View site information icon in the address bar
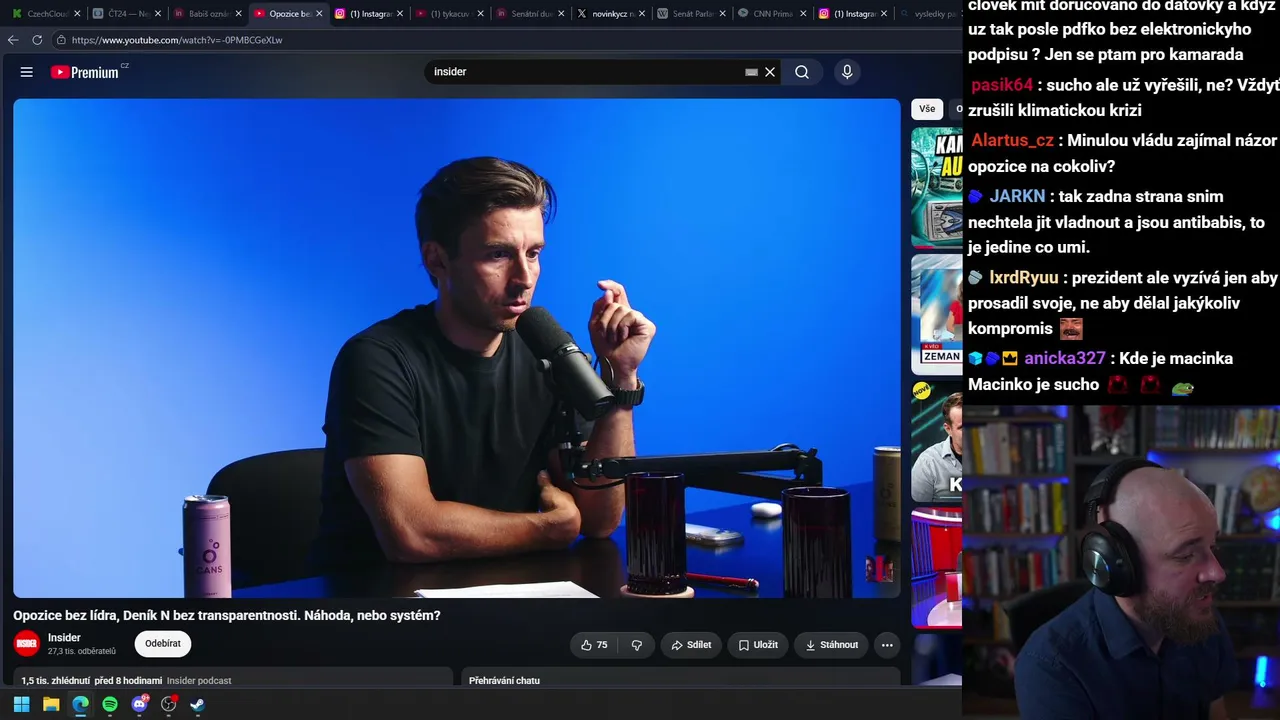Screen dimensions: 1280x720 point(61,40)
